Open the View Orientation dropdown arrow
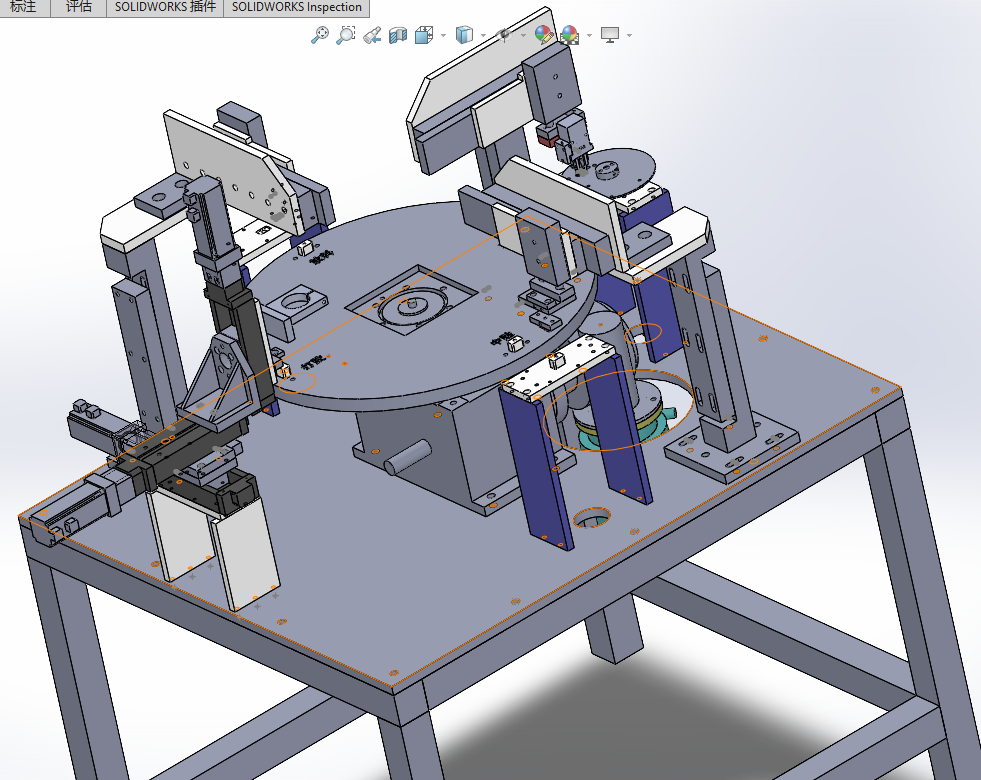This screenshot has height=780, width=981. 444,36
